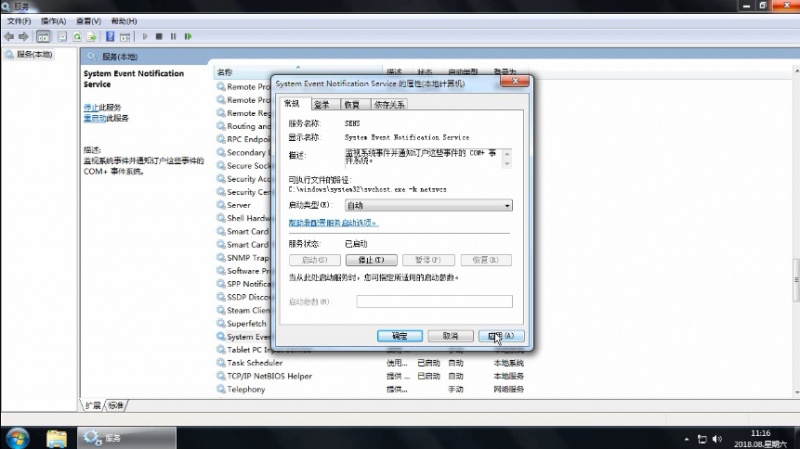800x449 pixels.
Task: Click the 停止(T) button in dialog
Action: coord(371,260)
